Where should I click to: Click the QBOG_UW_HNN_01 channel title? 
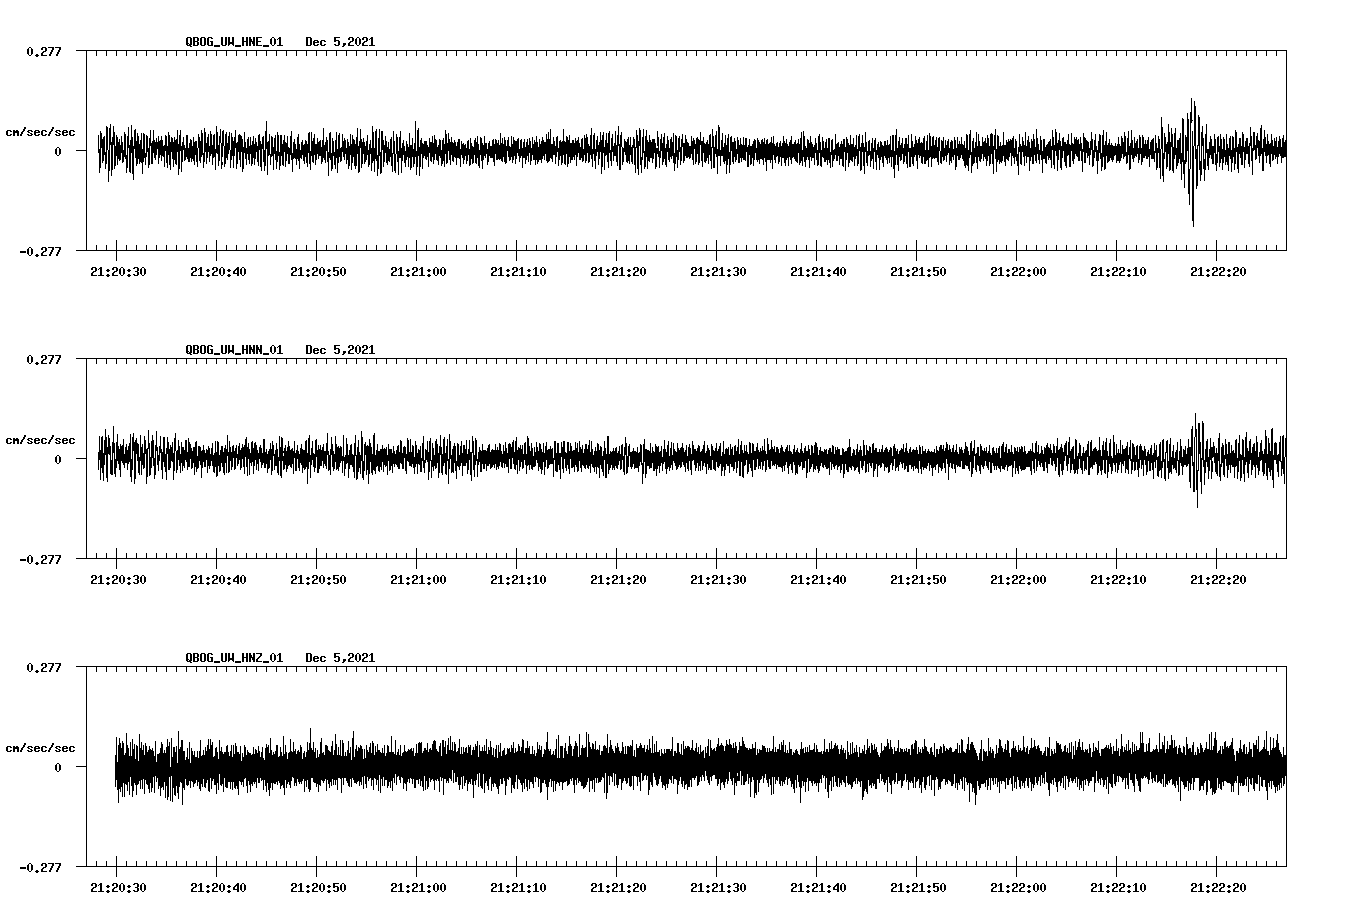[x=234, y=350]
